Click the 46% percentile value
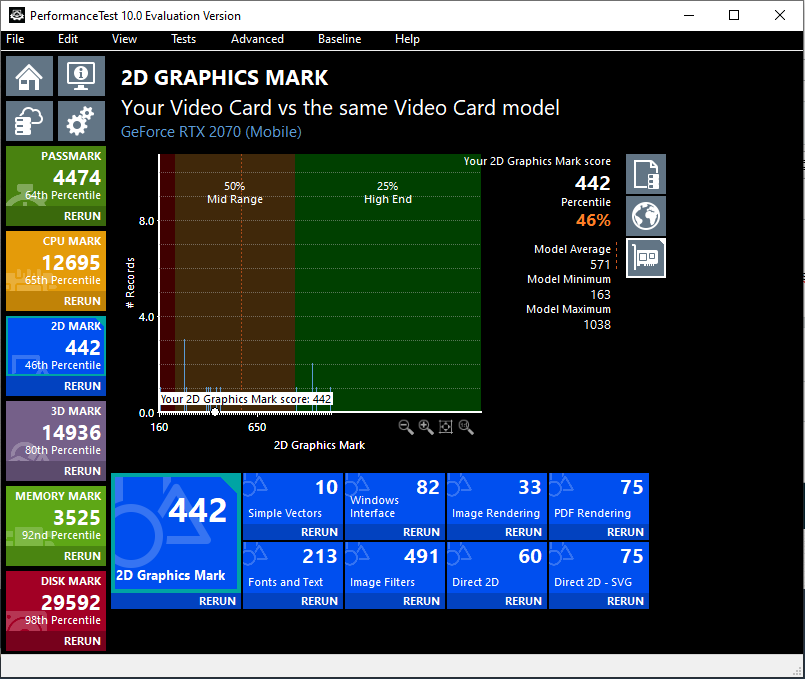The image size is (805, 679). click(x=593, y=220)
